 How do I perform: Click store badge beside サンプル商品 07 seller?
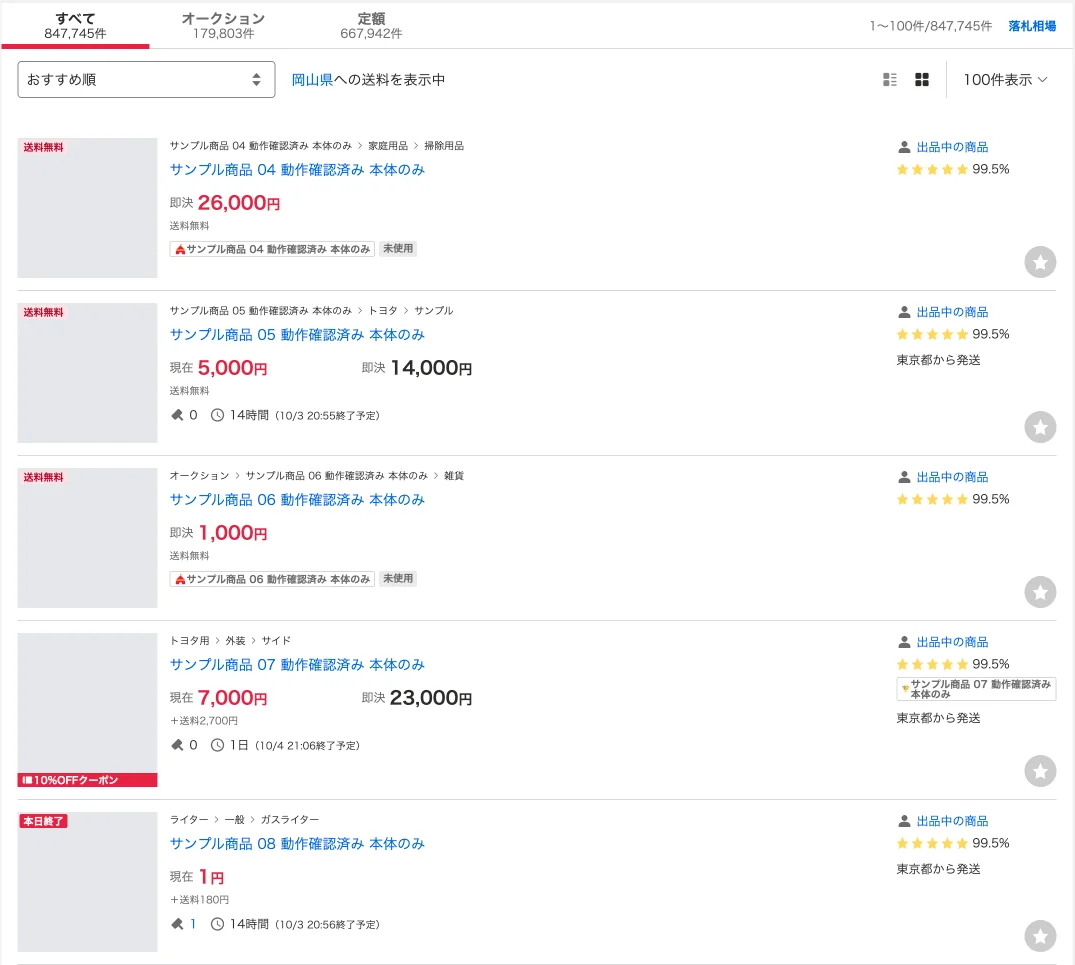(x=976, y=689)
